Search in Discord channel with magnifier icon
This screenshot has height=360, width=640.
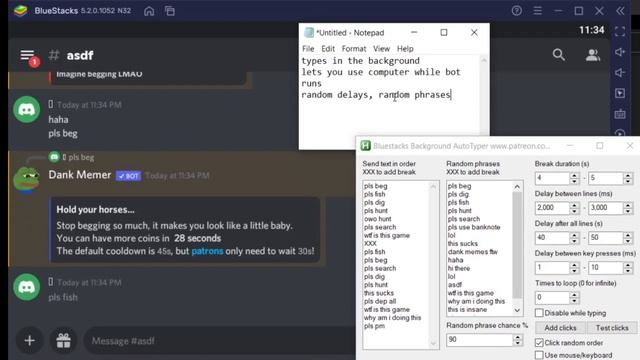[x=559, y=55]
